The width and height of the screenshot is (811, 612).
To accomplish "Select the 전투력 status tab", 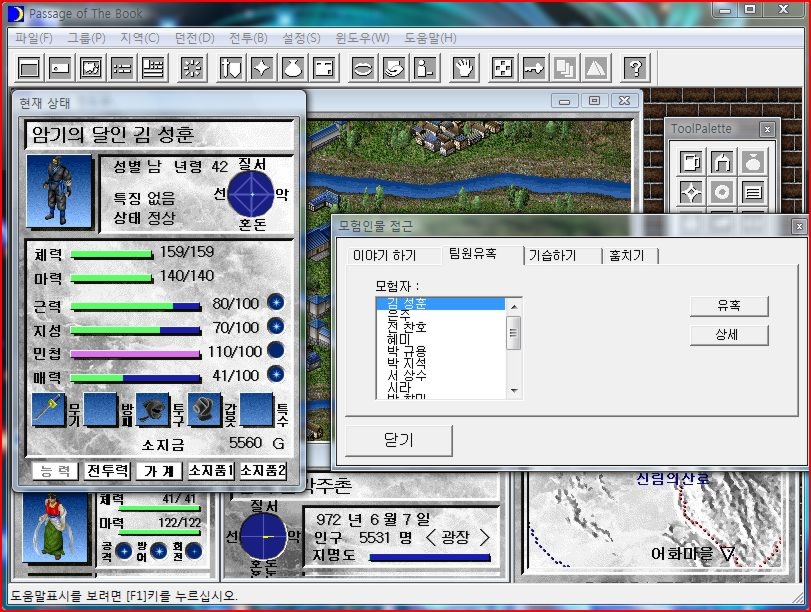I will pyautogui.click(x=108, y=471).
